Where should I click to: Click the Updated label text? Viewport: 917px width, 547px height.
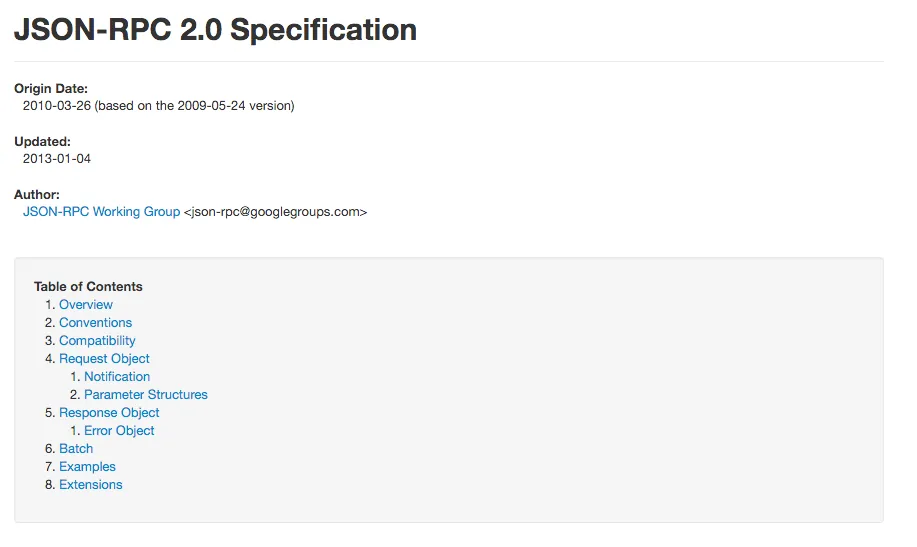42,142
